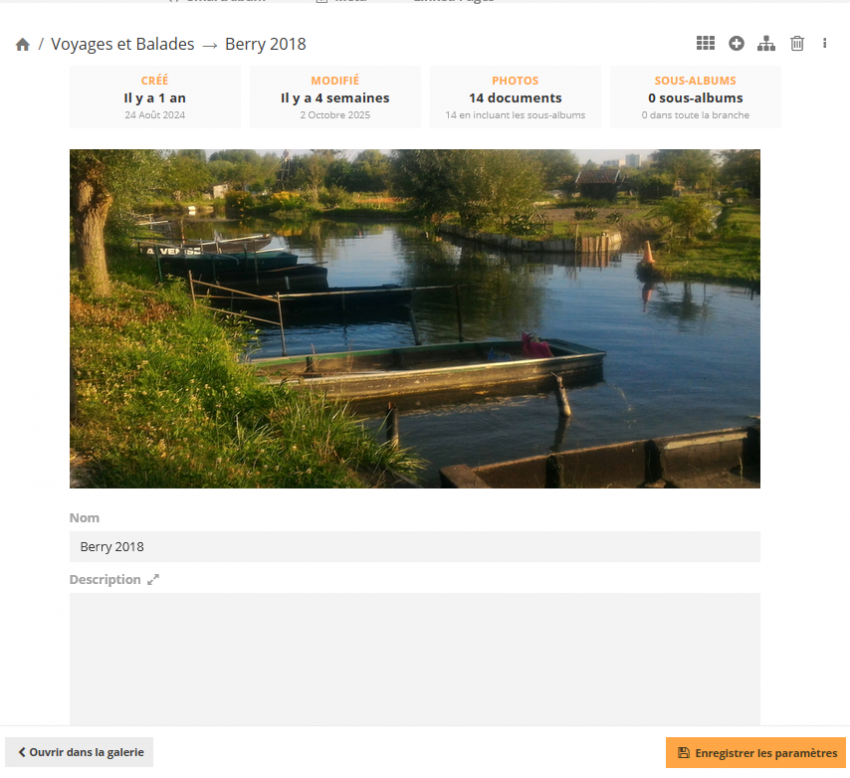Open the album grid view icon

705,43
